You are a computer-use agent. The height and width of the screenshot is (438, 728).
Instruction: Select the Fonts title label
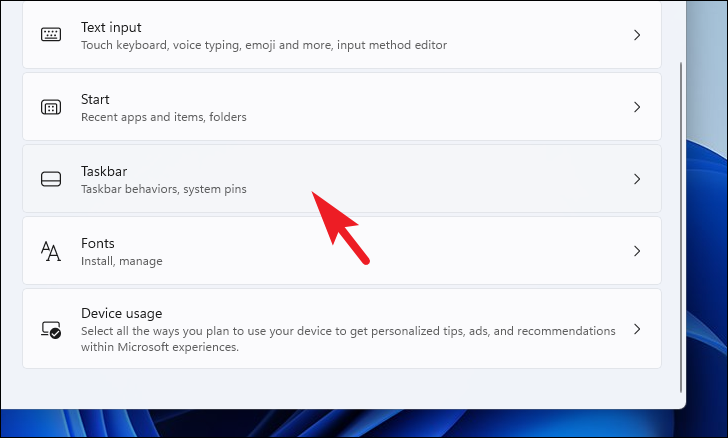pyautogui.click(x=98, y=243)
